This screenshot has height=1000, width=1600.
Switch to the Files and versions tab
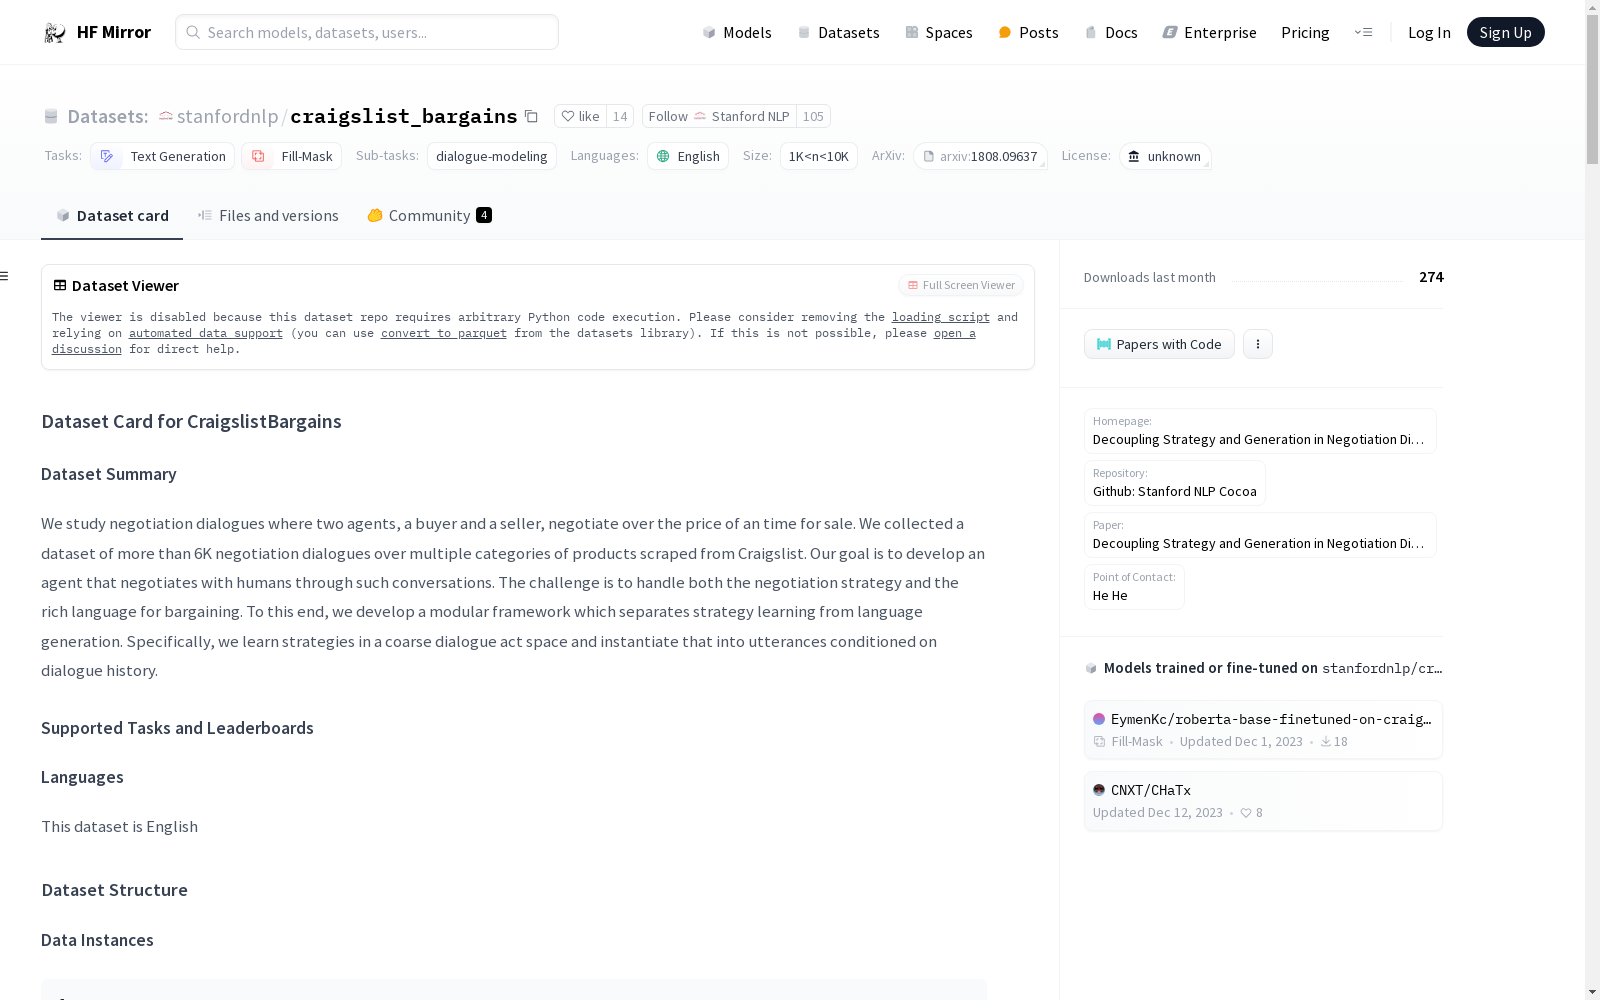click(268, 215)
